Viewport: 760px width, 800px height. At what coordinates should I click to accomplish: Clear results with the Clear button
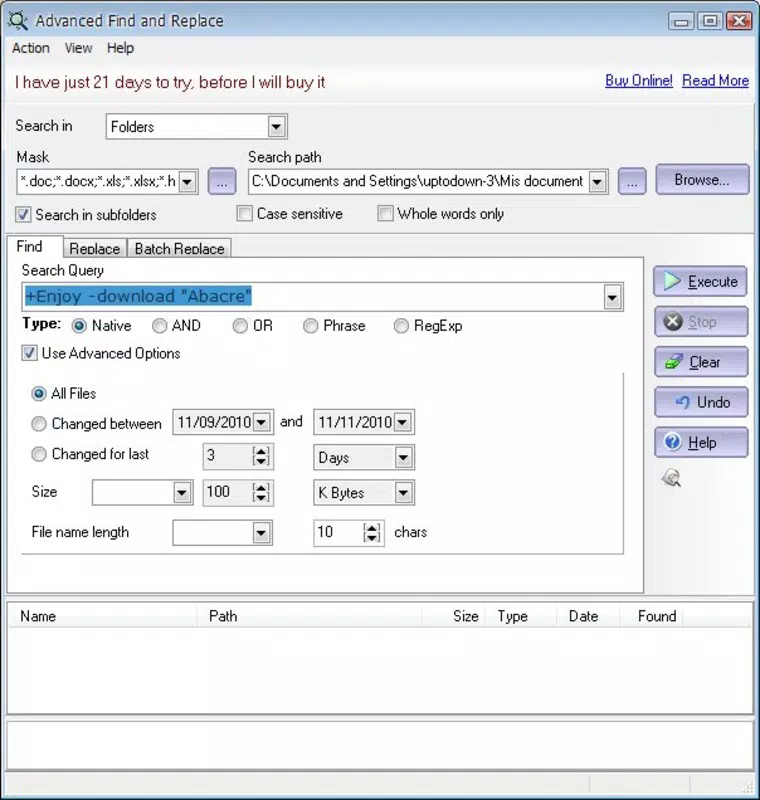(701, 362)
